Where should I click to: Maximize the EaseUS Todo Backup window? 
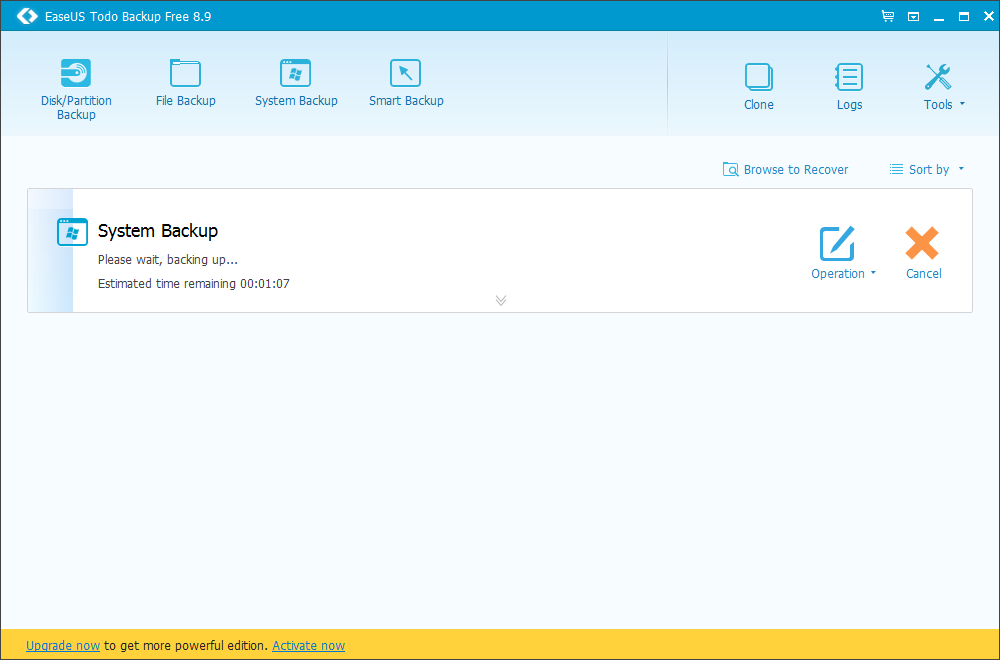[964, 17]
